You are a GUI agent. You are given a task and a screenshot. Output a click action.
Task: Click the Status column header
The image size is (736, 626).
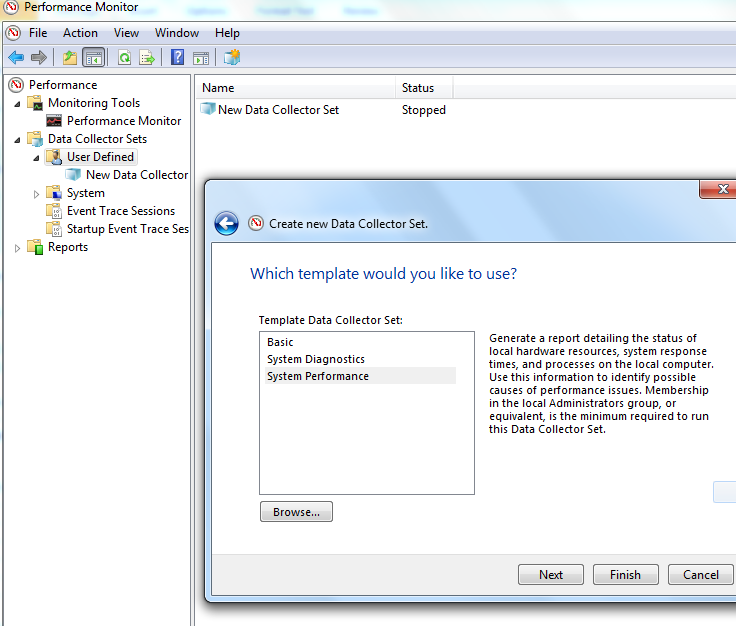coord(418,88)
